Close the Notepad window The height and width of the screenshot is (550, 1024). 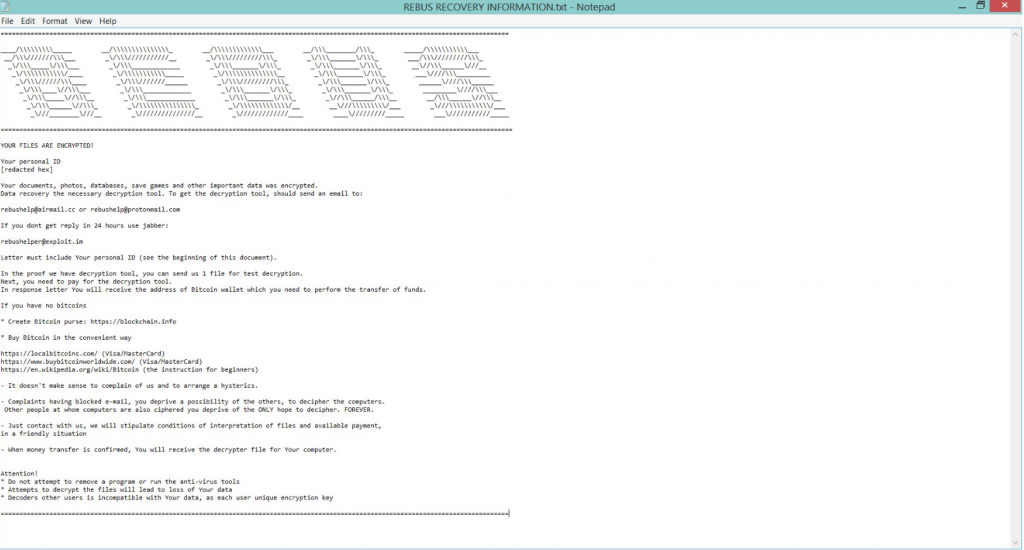(1005, 6)
